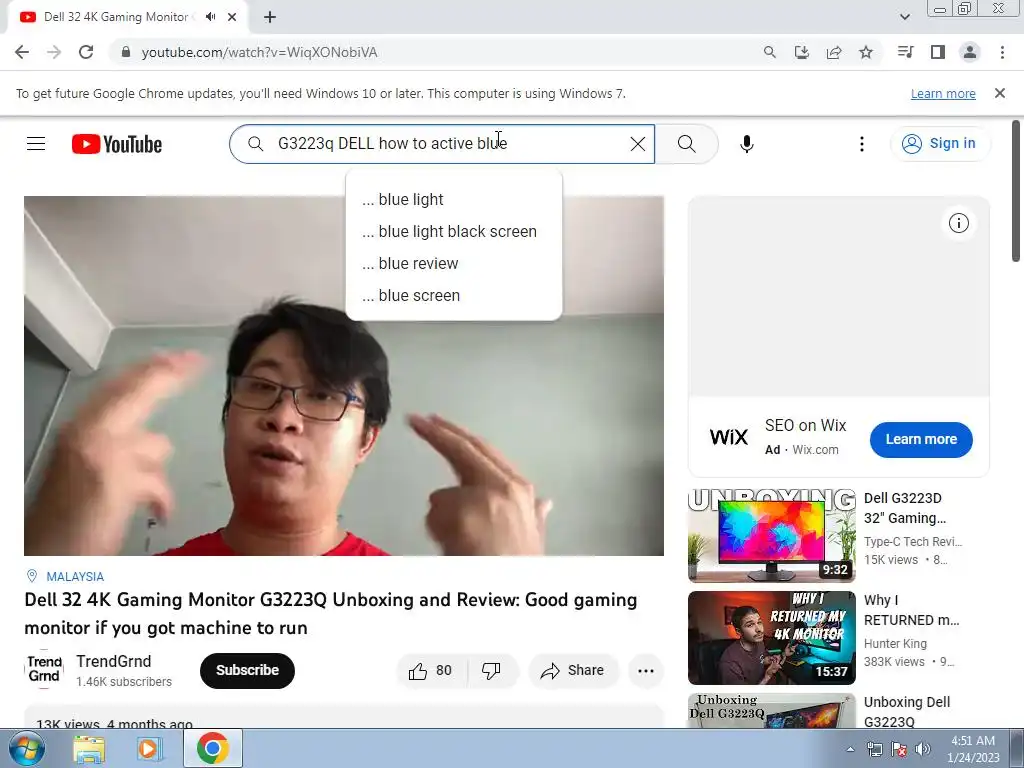
Task: Share this page icon in address bar
Action: [833, 52]
